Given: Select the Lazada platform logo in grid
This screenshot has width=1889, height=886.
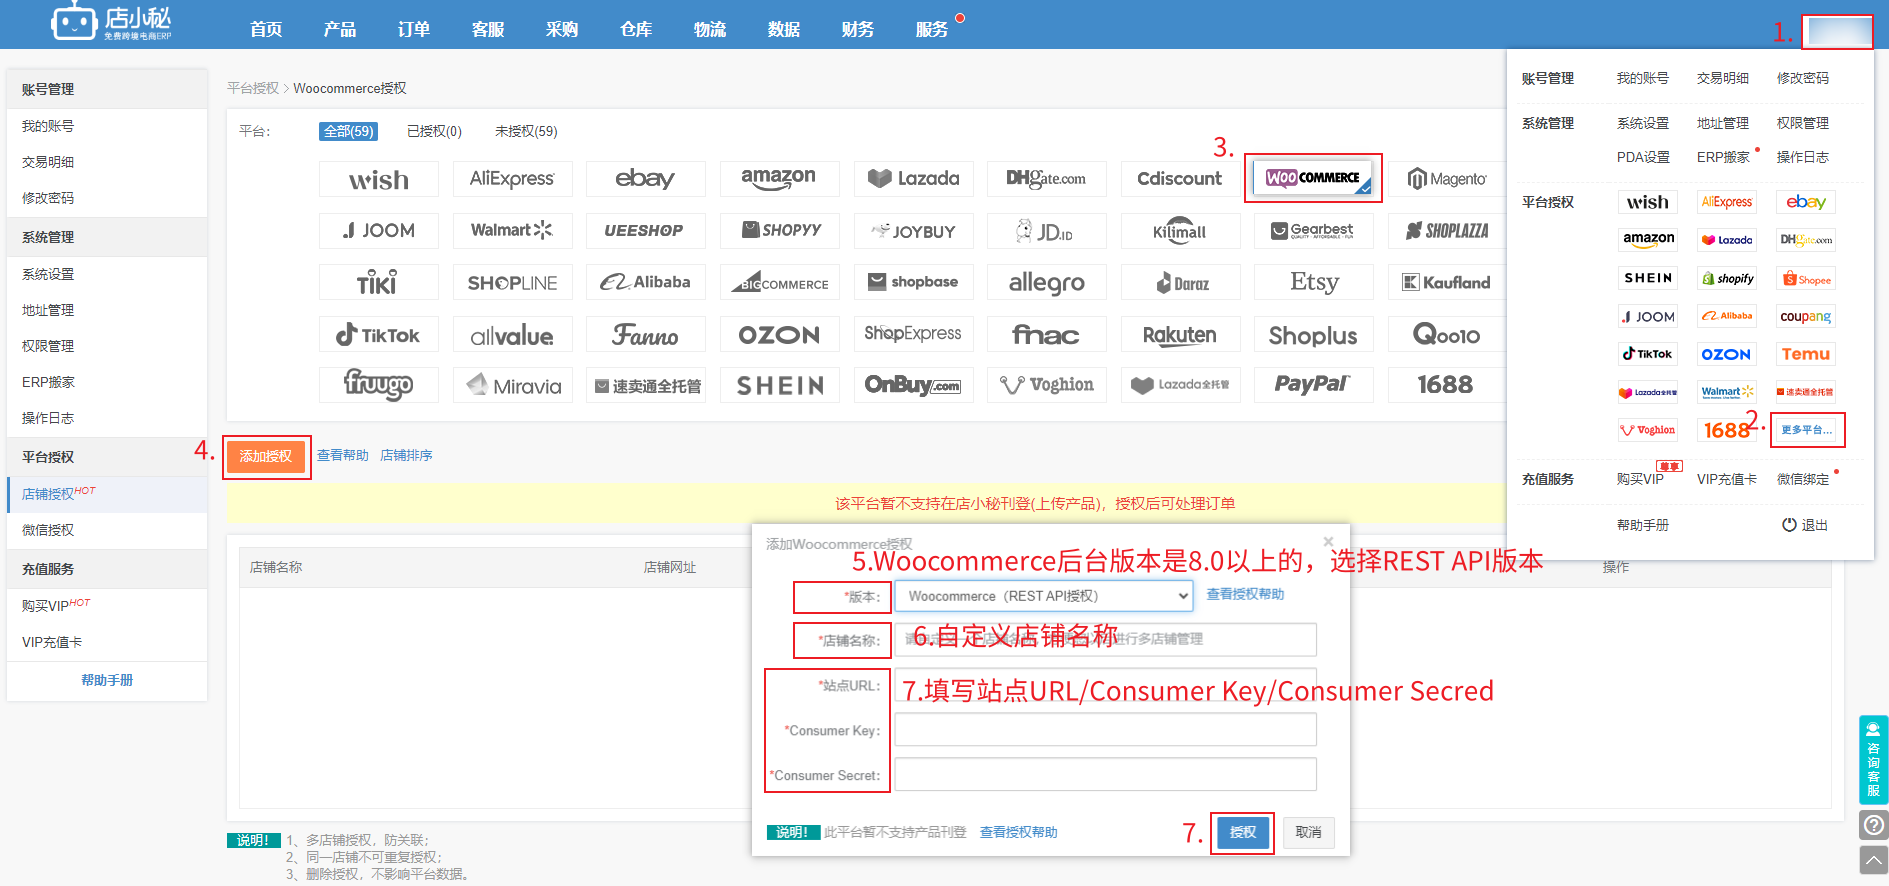Looking at the screenshot, I should coord(913,179).
